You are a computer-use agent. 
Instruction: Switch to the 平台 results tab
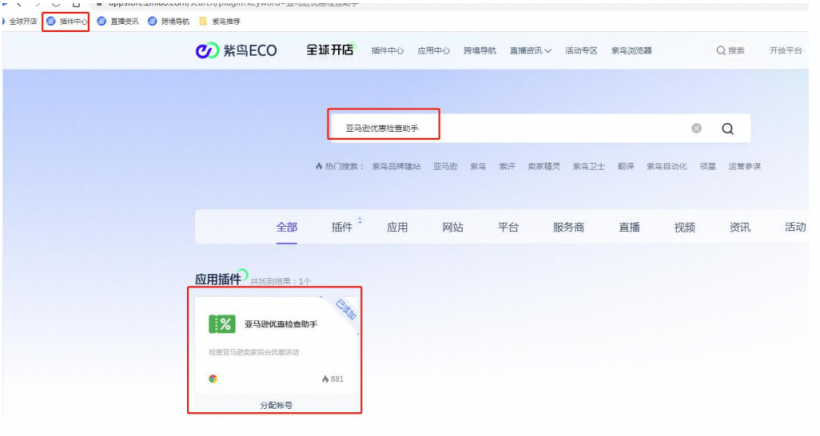[508, 227]
